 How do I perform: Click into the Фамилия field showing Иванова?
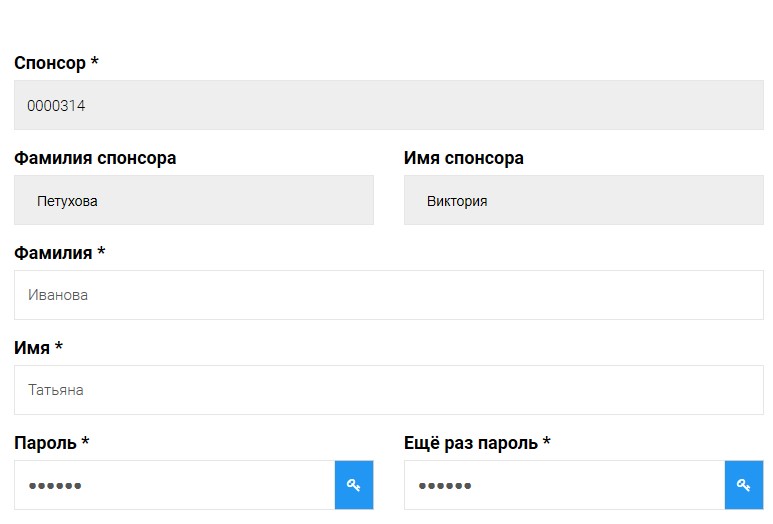[x=388, y=295]
